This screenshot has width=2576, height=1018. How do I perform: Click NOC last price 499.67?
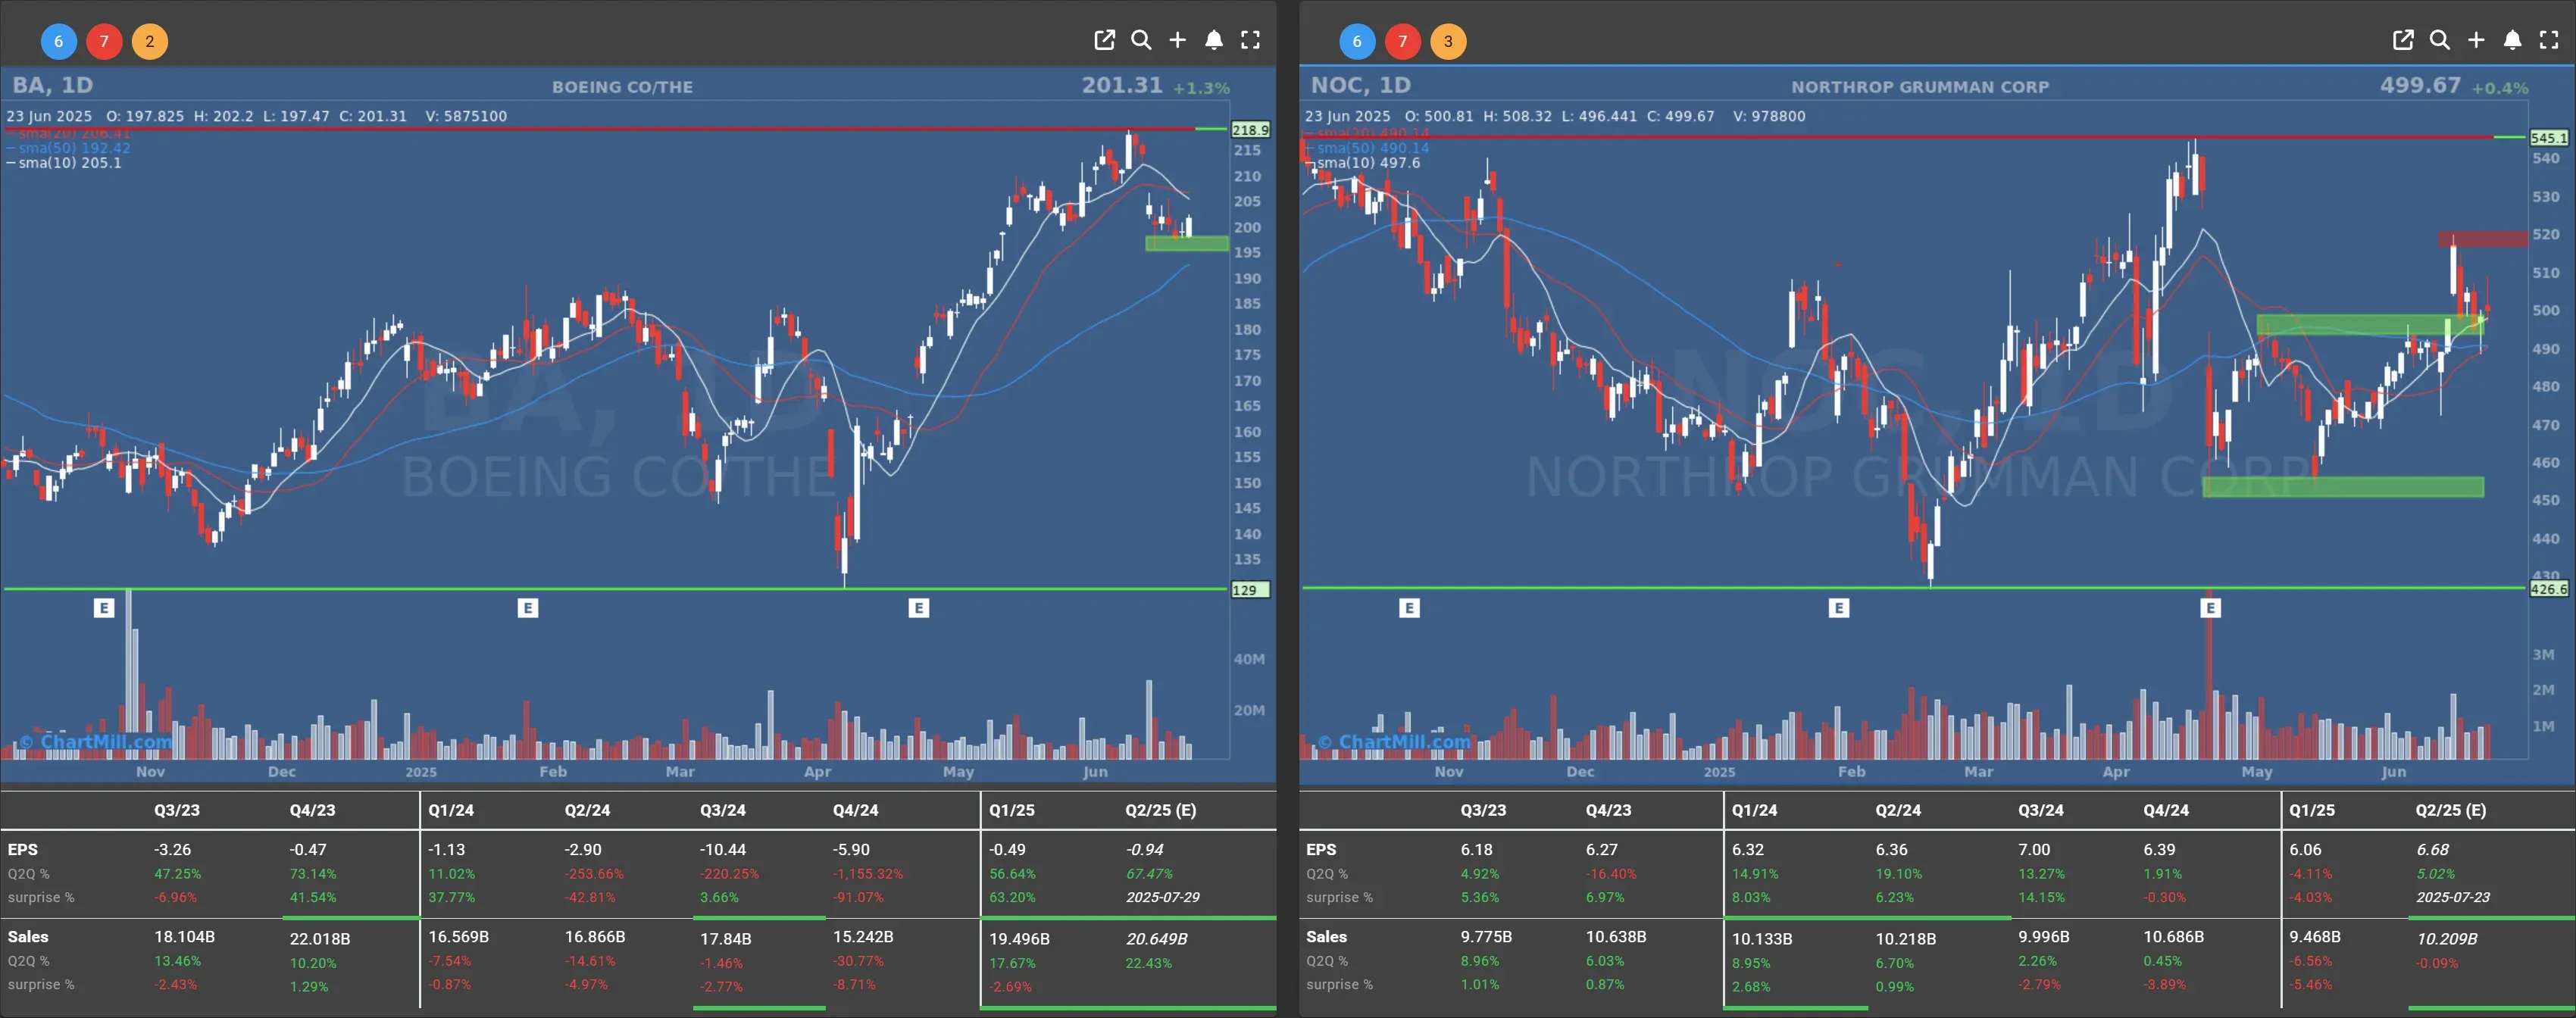pyautogui.click(x=2420, y=85)
